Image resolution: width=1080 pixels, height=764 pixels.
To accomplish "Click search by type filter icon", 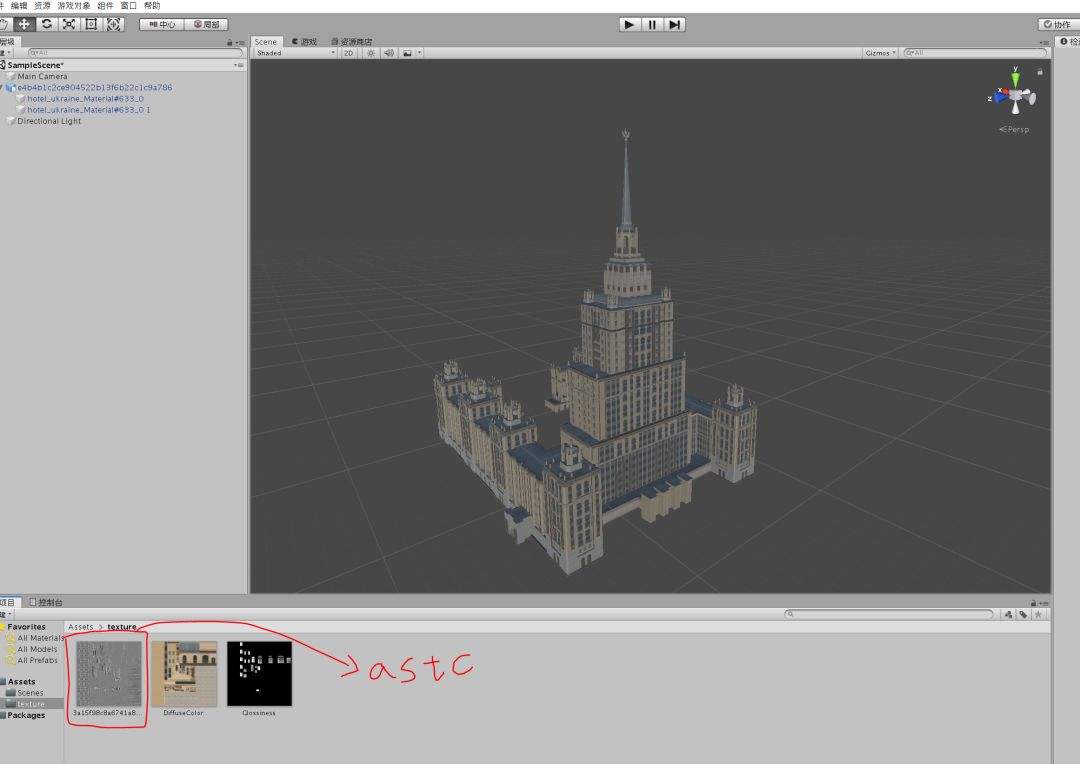I will pos(1008,614).
